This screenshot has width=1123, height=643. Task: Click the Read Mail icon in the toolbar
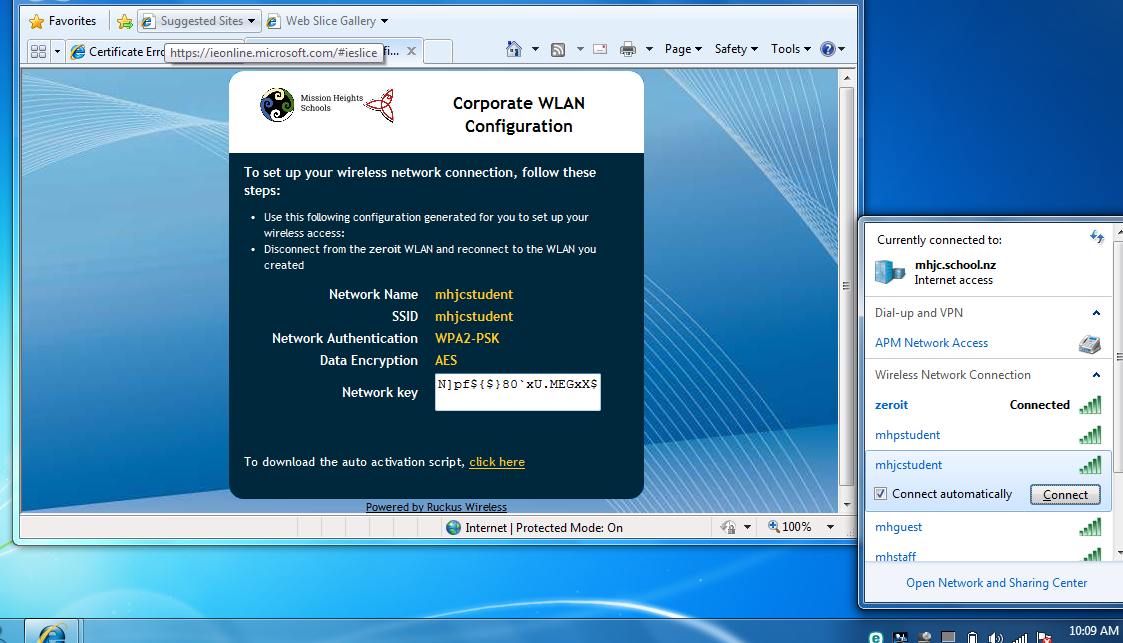(600, 49)
